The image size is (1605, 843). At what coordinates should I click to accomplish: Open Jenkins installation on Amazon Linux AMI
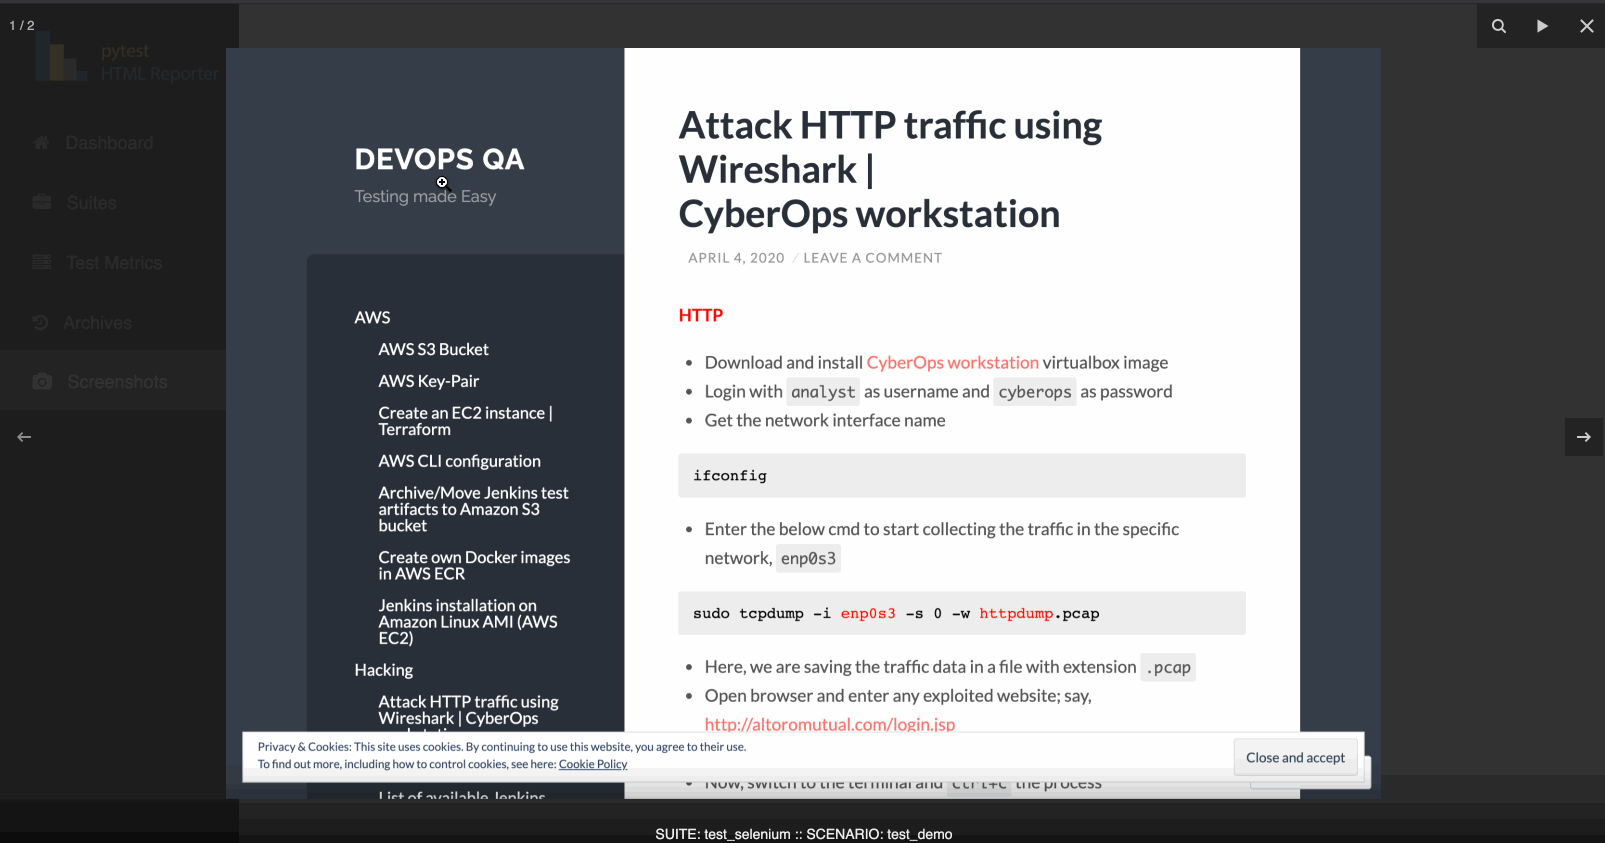(468, 621)
